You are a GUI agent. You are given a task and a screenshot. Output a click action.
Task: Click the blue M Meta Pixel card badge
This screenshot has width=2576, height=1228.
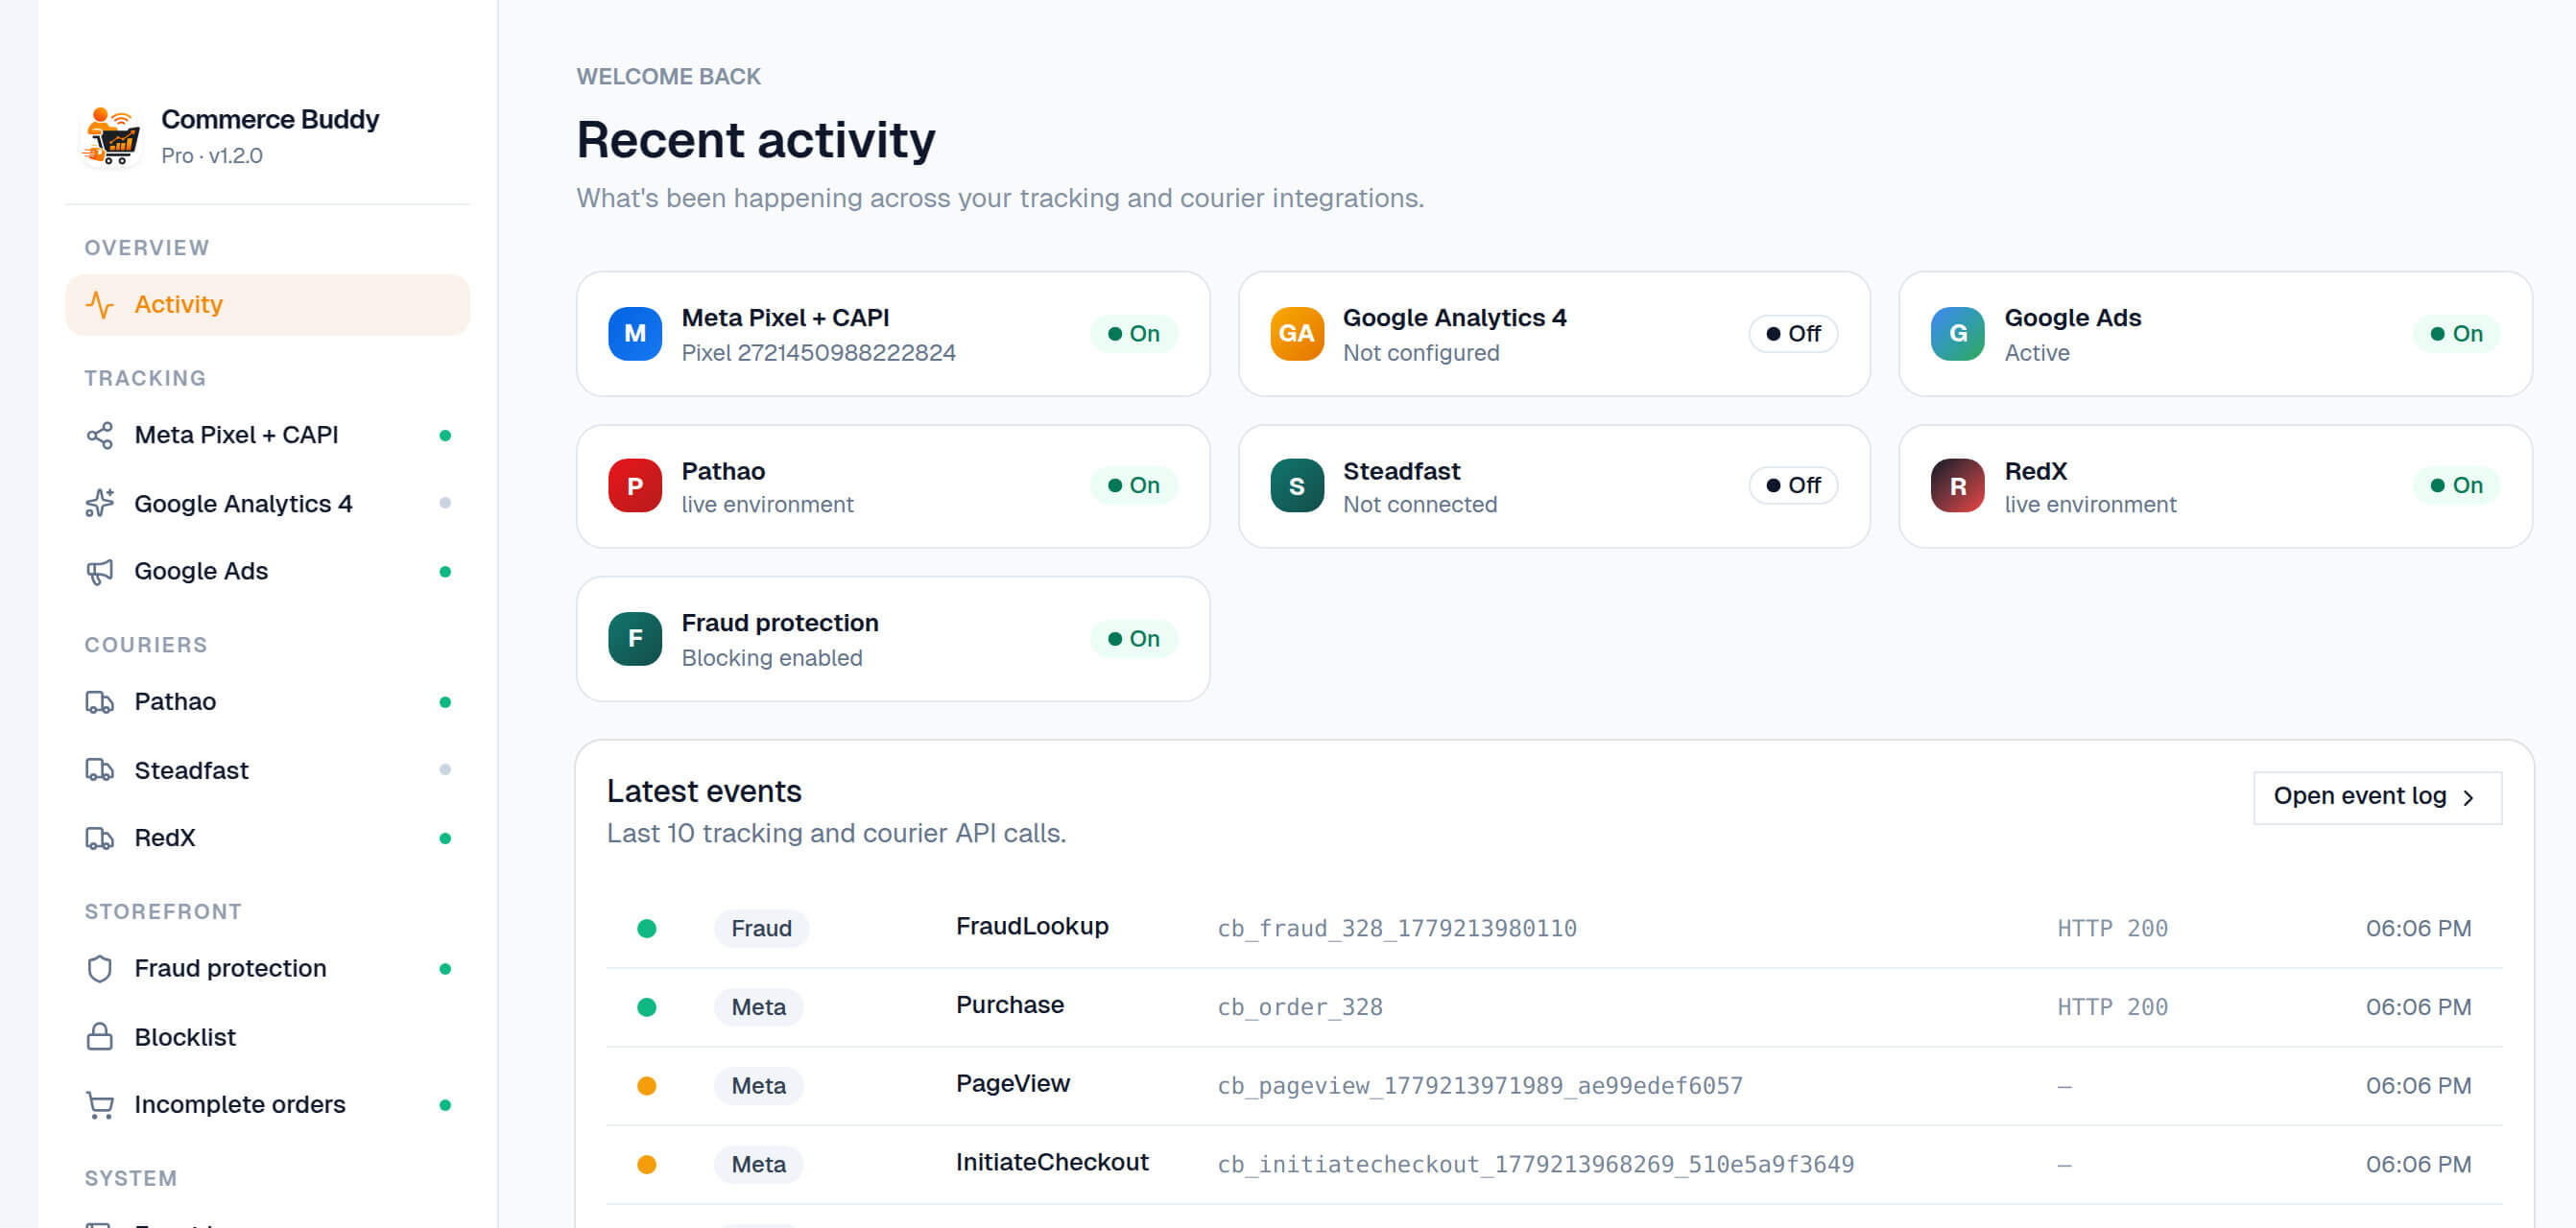(x=635, y=333)
